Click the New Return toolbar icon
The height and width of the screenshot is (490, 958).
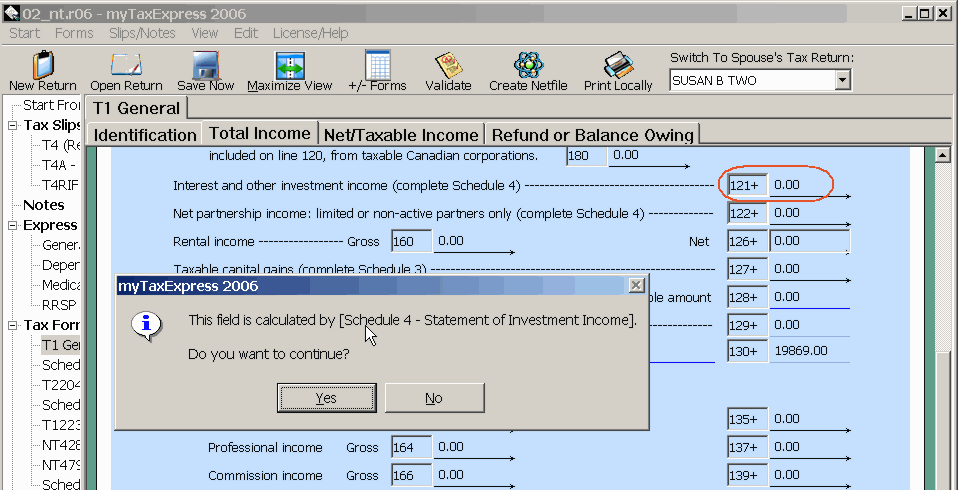point(42,66)
